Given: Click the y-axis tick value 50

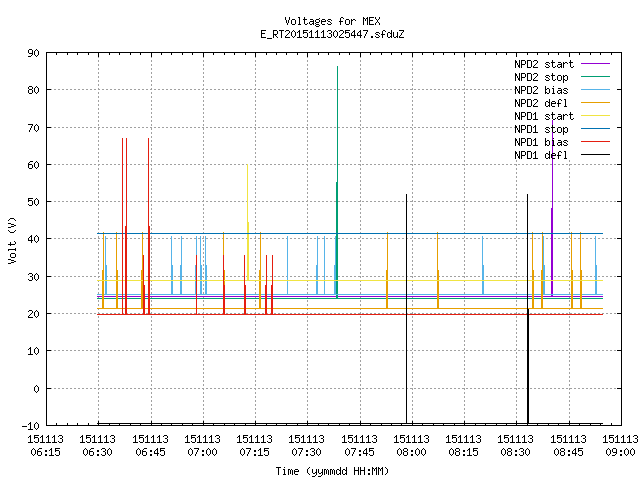Looking at the screenshot, I should (33, 202).
